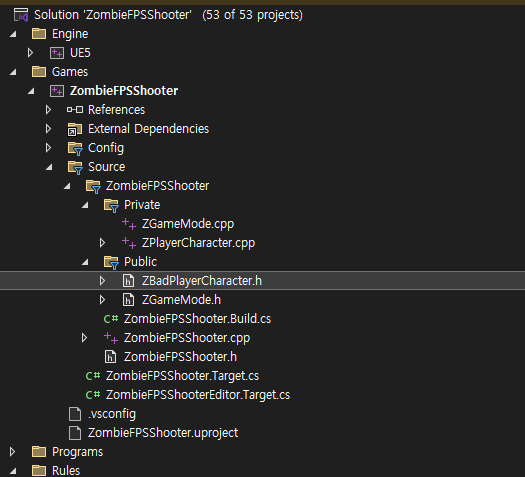Click the C++ icon of ZPlayerCharacter.cpp
525x477 pixels.
coord(129,243)
